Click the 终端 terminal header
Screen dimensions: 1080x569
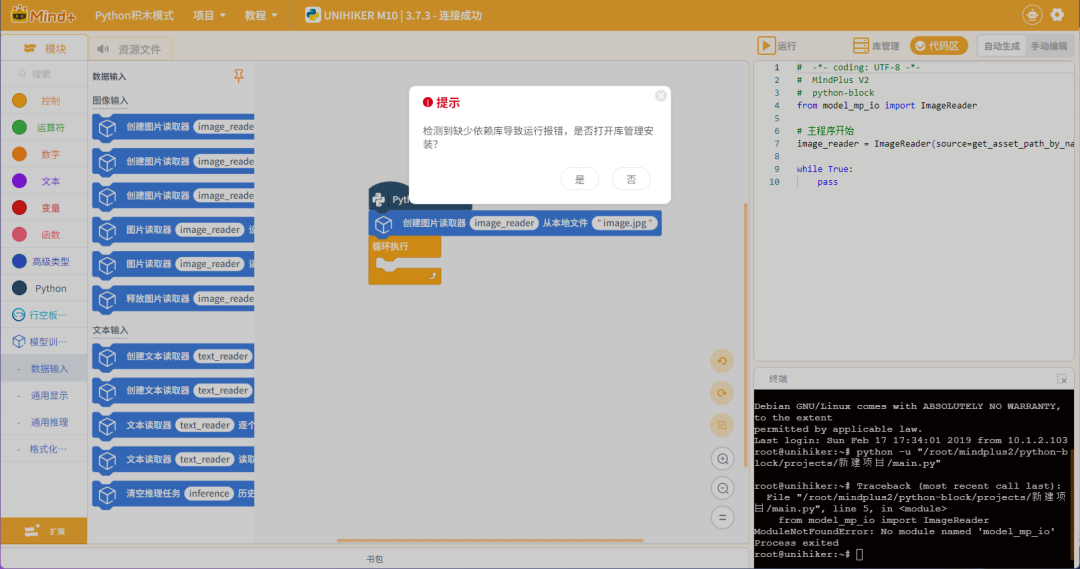(x=778, y=379)
